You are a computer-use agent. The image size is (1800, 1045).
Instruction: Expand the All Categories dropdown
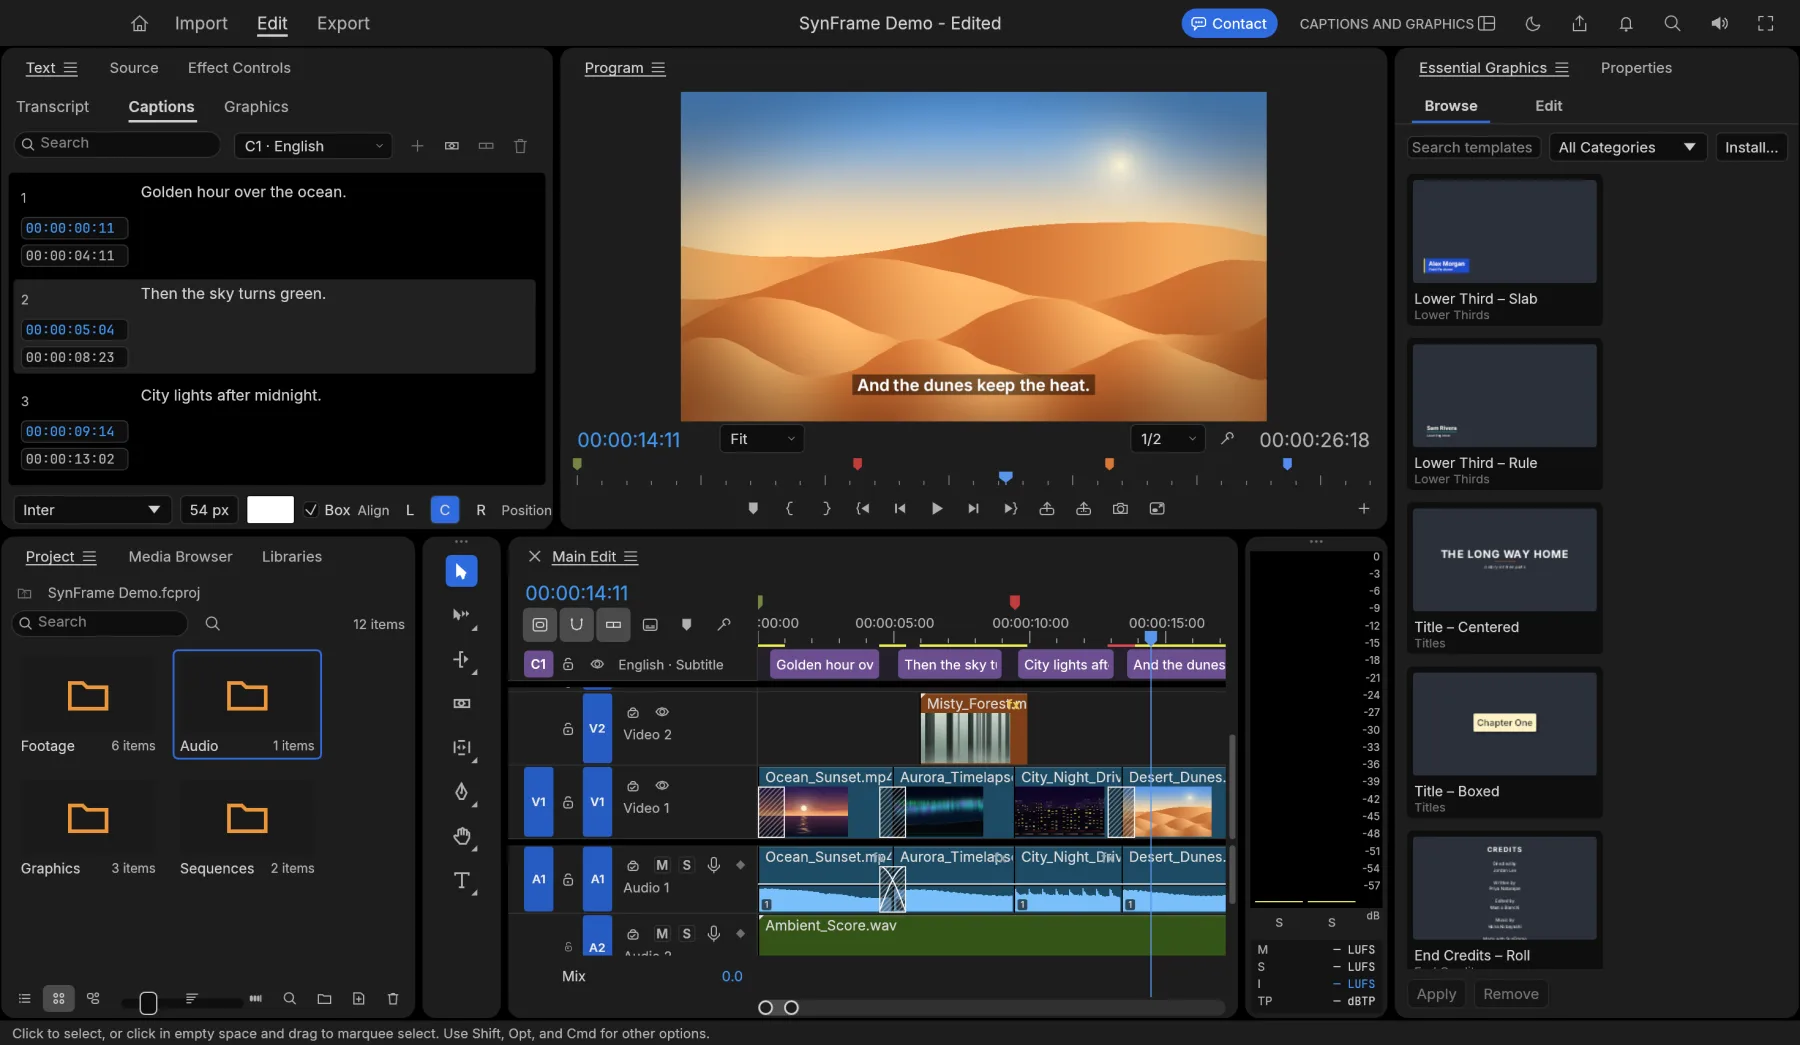[x=1627, y=147]
